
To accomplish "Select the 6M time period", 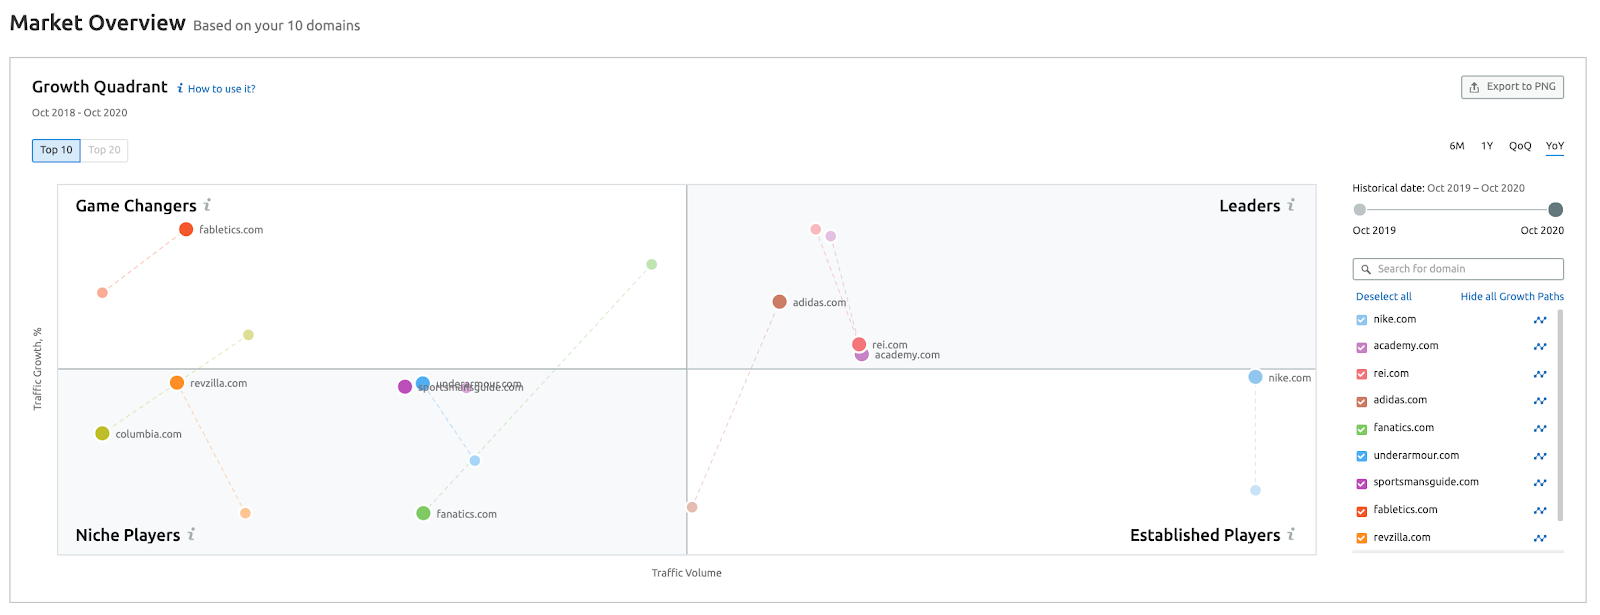I will click(1457, 146).
